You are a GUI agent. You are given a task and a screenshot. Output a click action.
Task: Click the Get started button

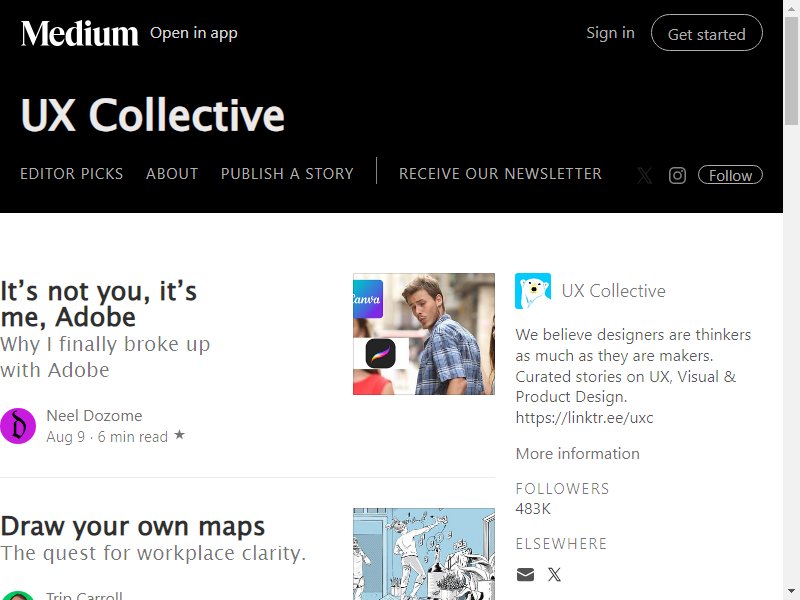point(707,33)
